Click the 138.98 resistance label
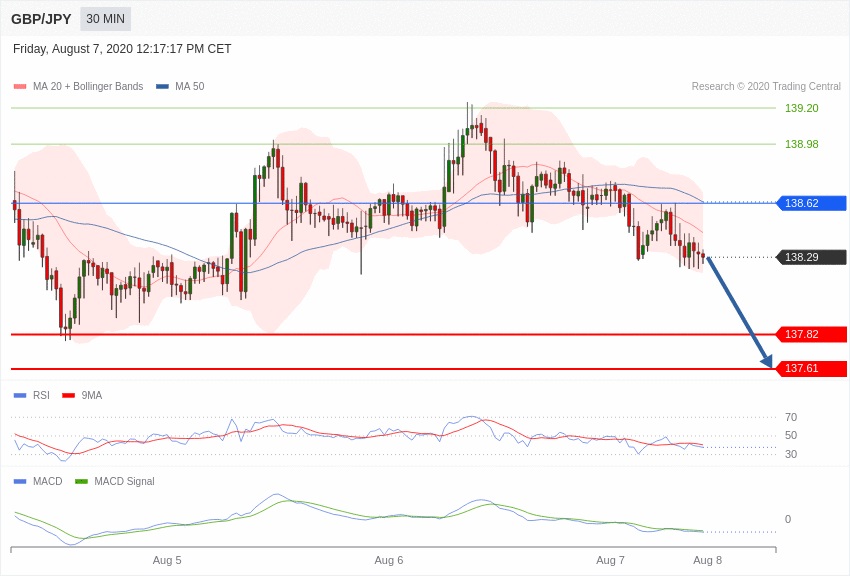Screen dimensions: 850x576 pyautogui.click(x=801, y=144)
